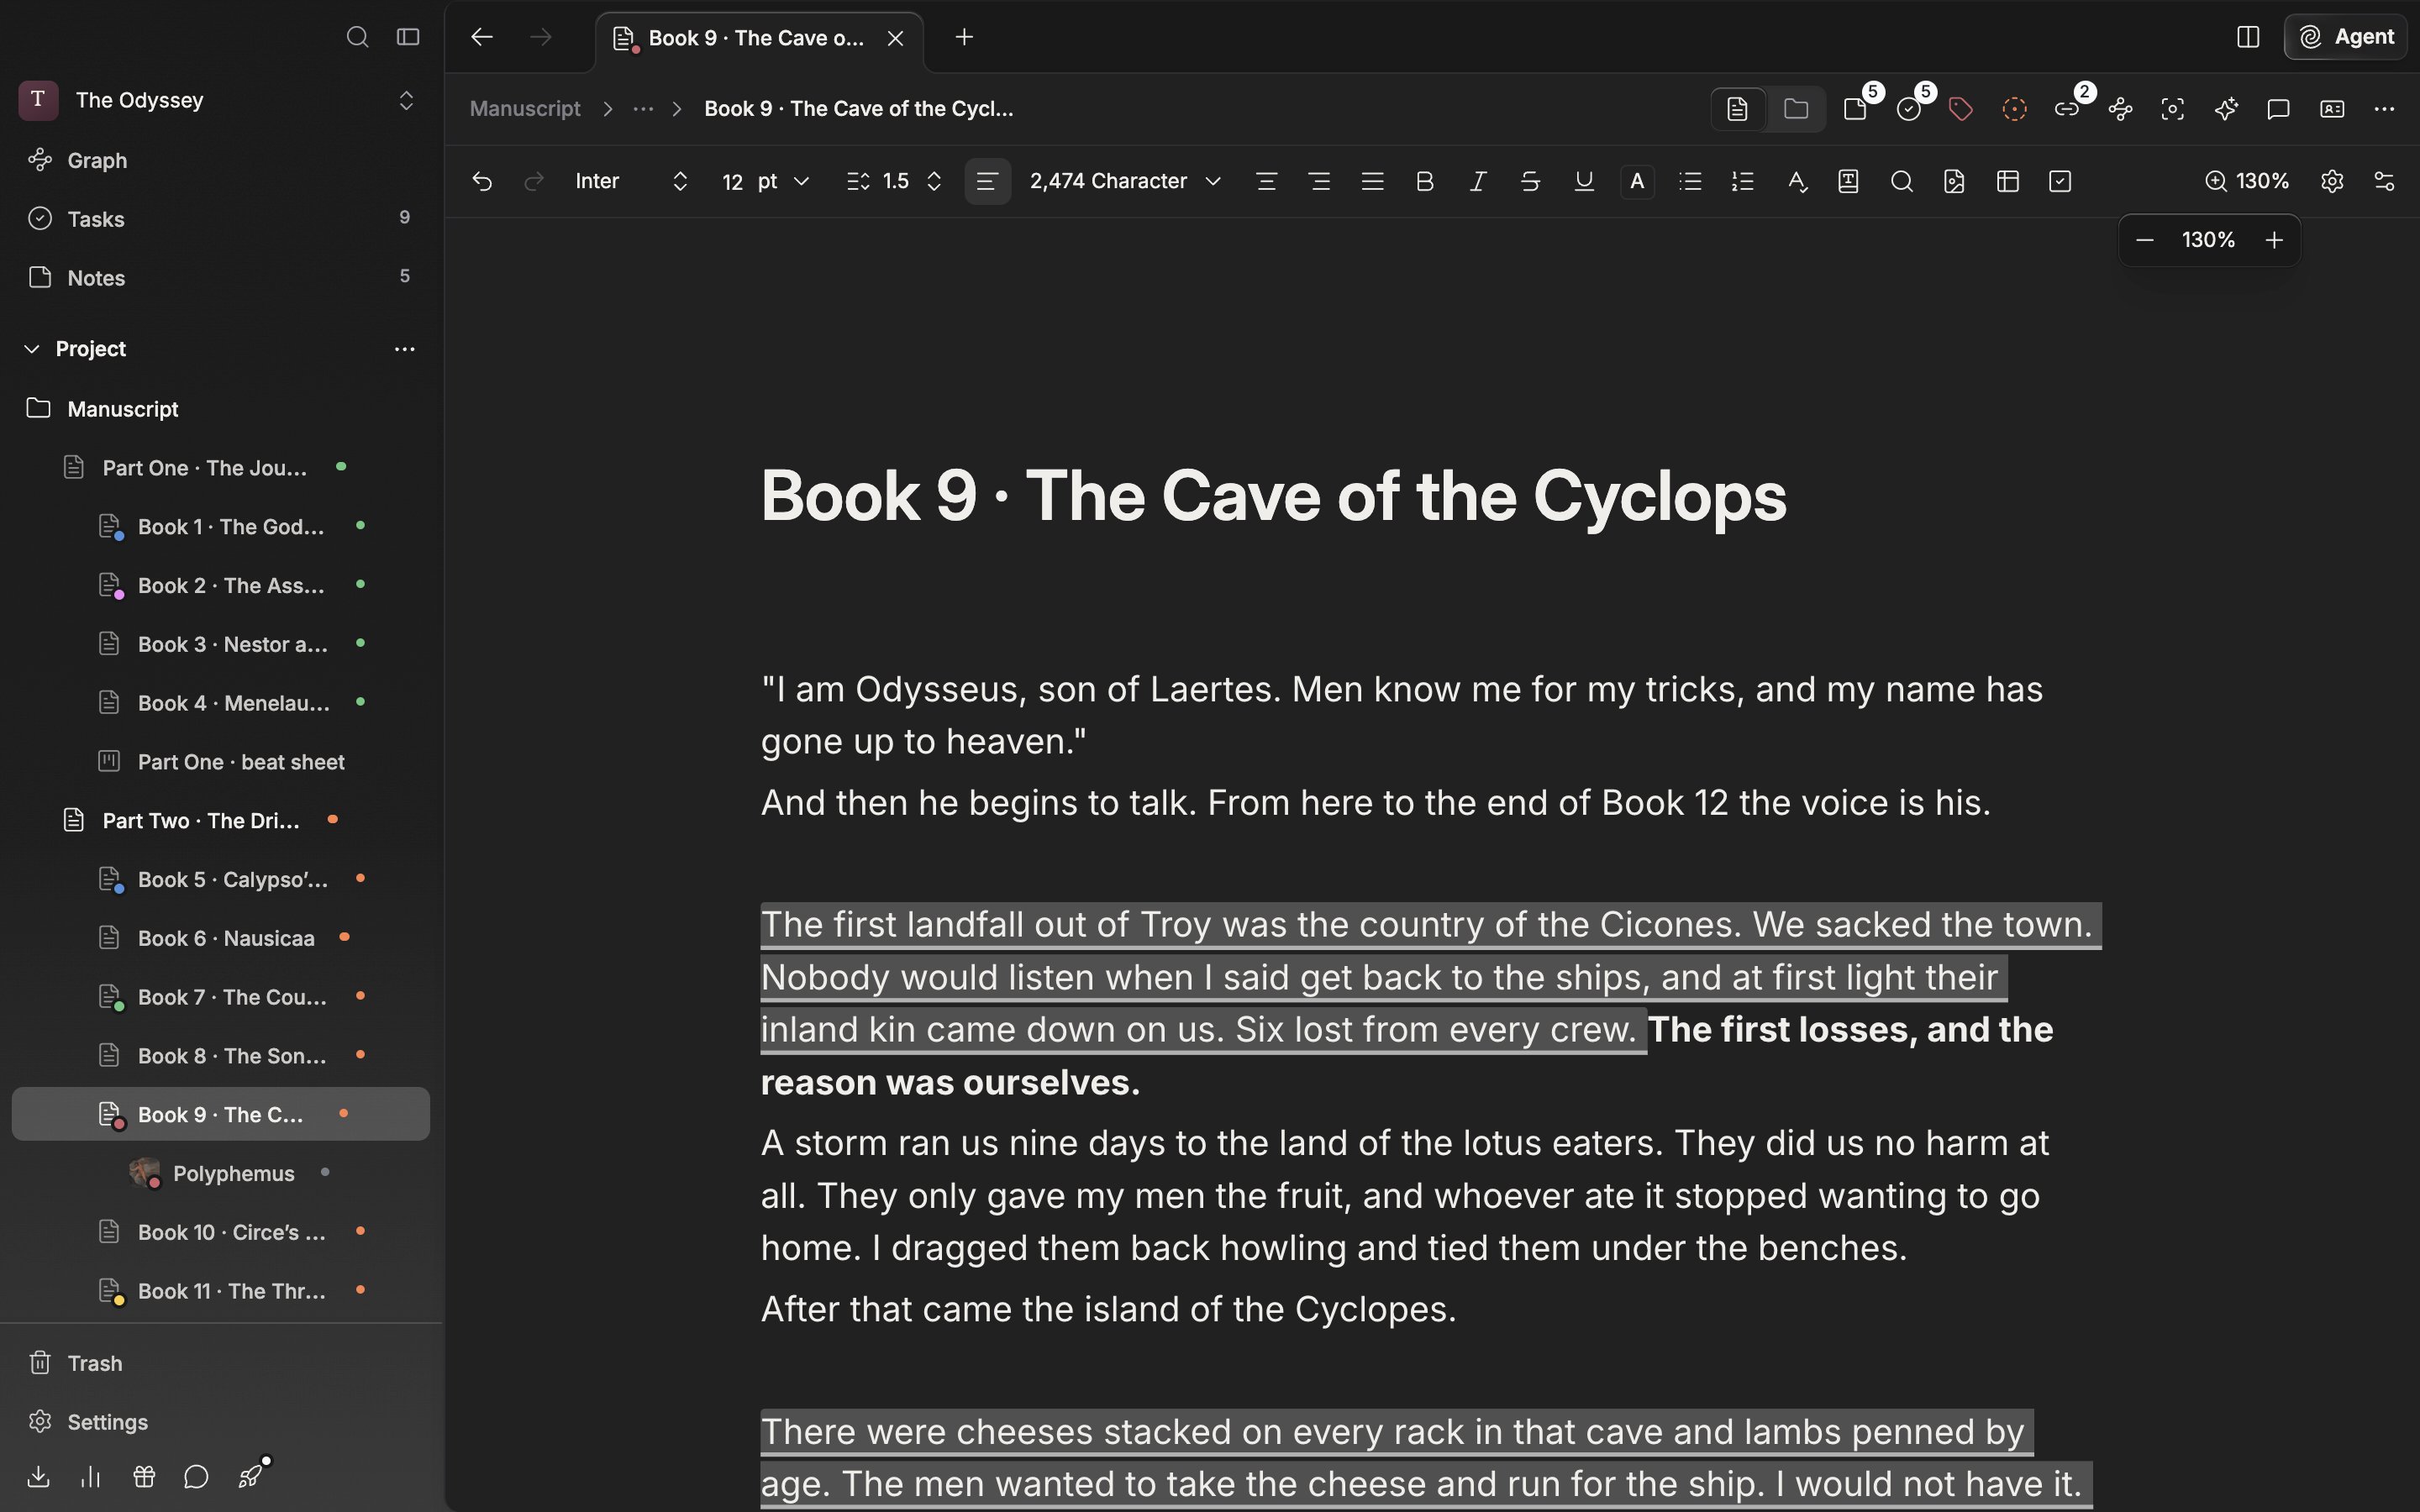Image resolution: width=2420 pixels, height=1512 pixels.
Task: Click the orange dashed status circle
Action: point(2015,109)
